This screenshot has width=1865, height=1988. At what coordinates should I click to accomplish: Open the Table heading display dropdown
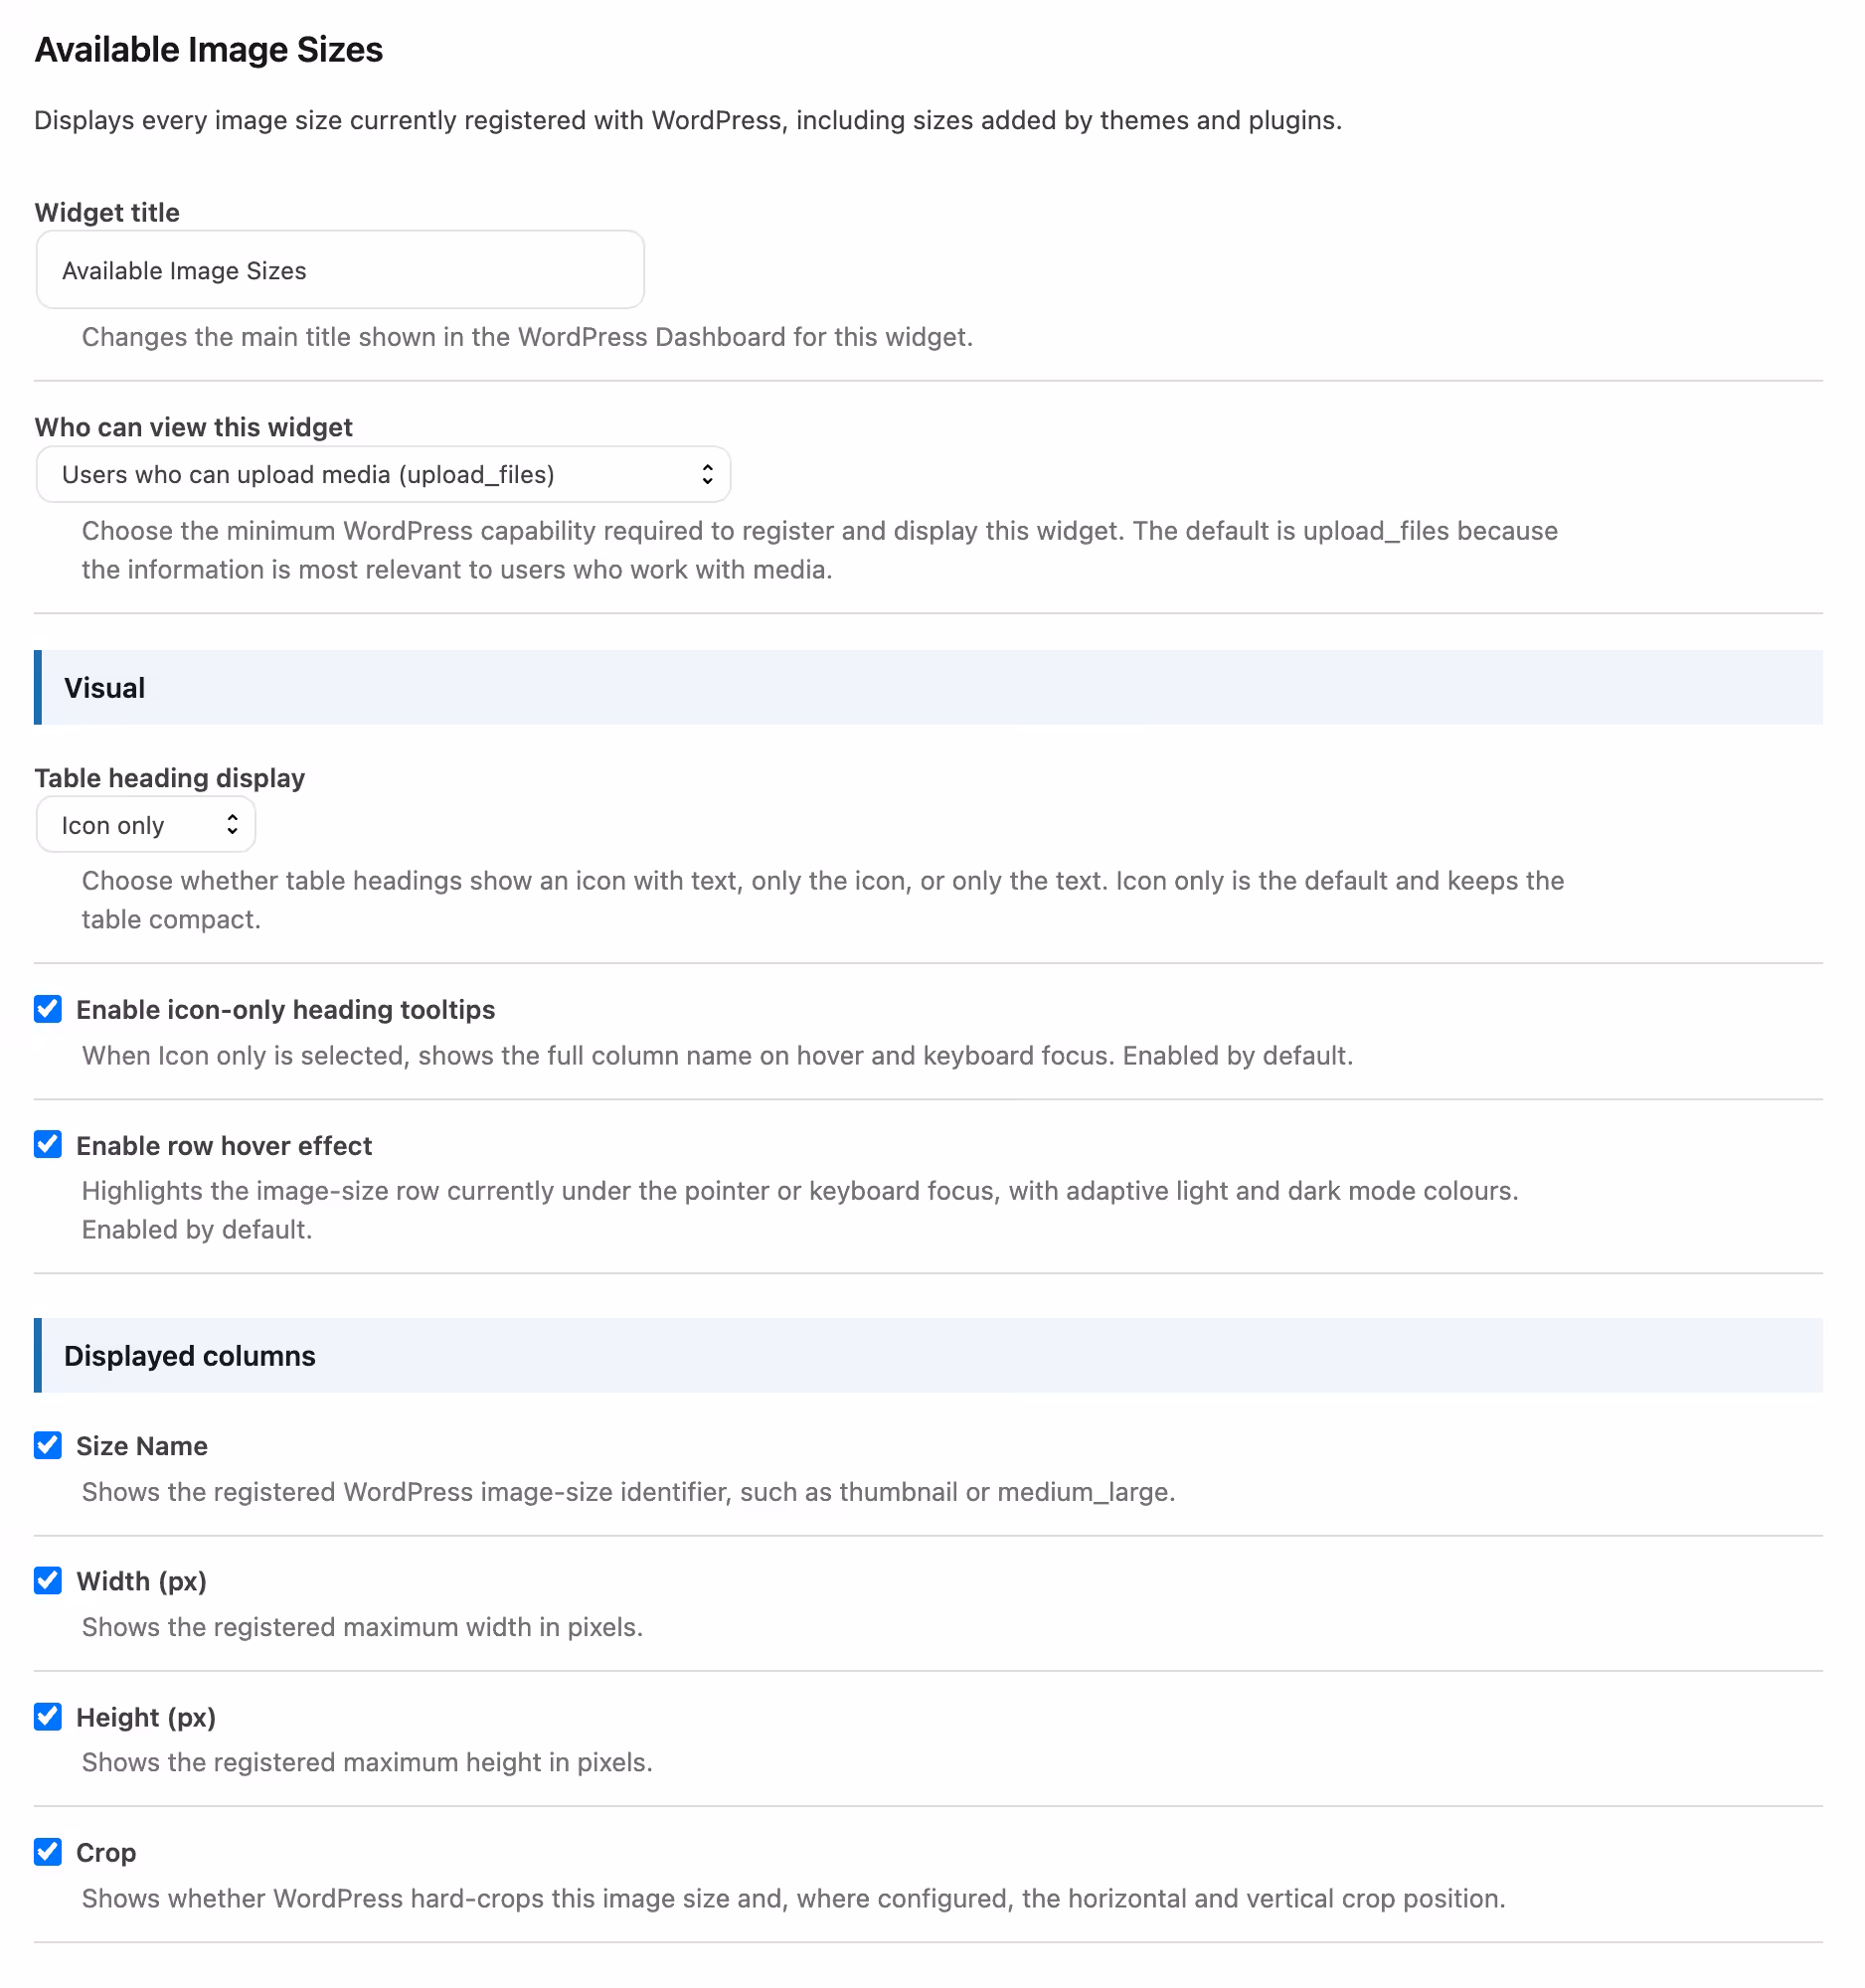(x=146, y=825)
